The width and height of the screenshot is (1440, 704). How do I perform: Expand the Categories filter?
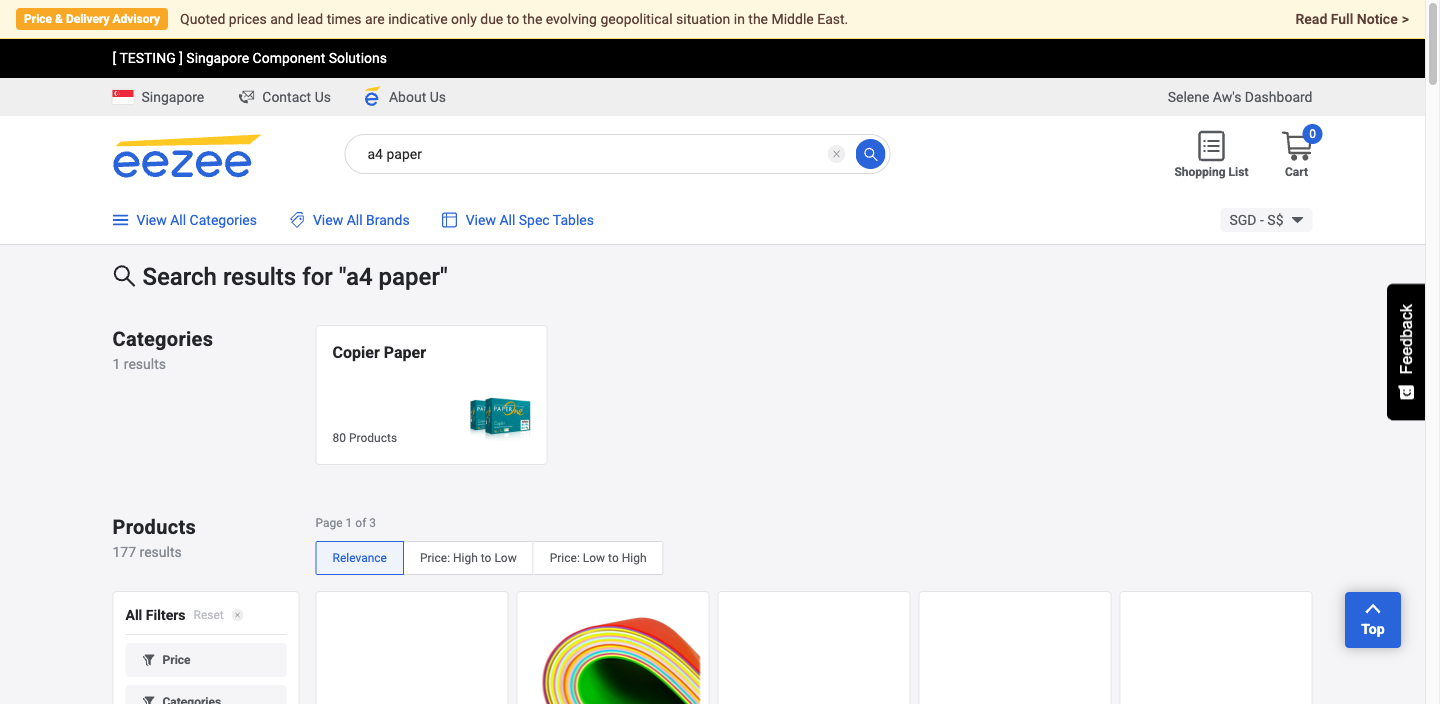(206, 697)
